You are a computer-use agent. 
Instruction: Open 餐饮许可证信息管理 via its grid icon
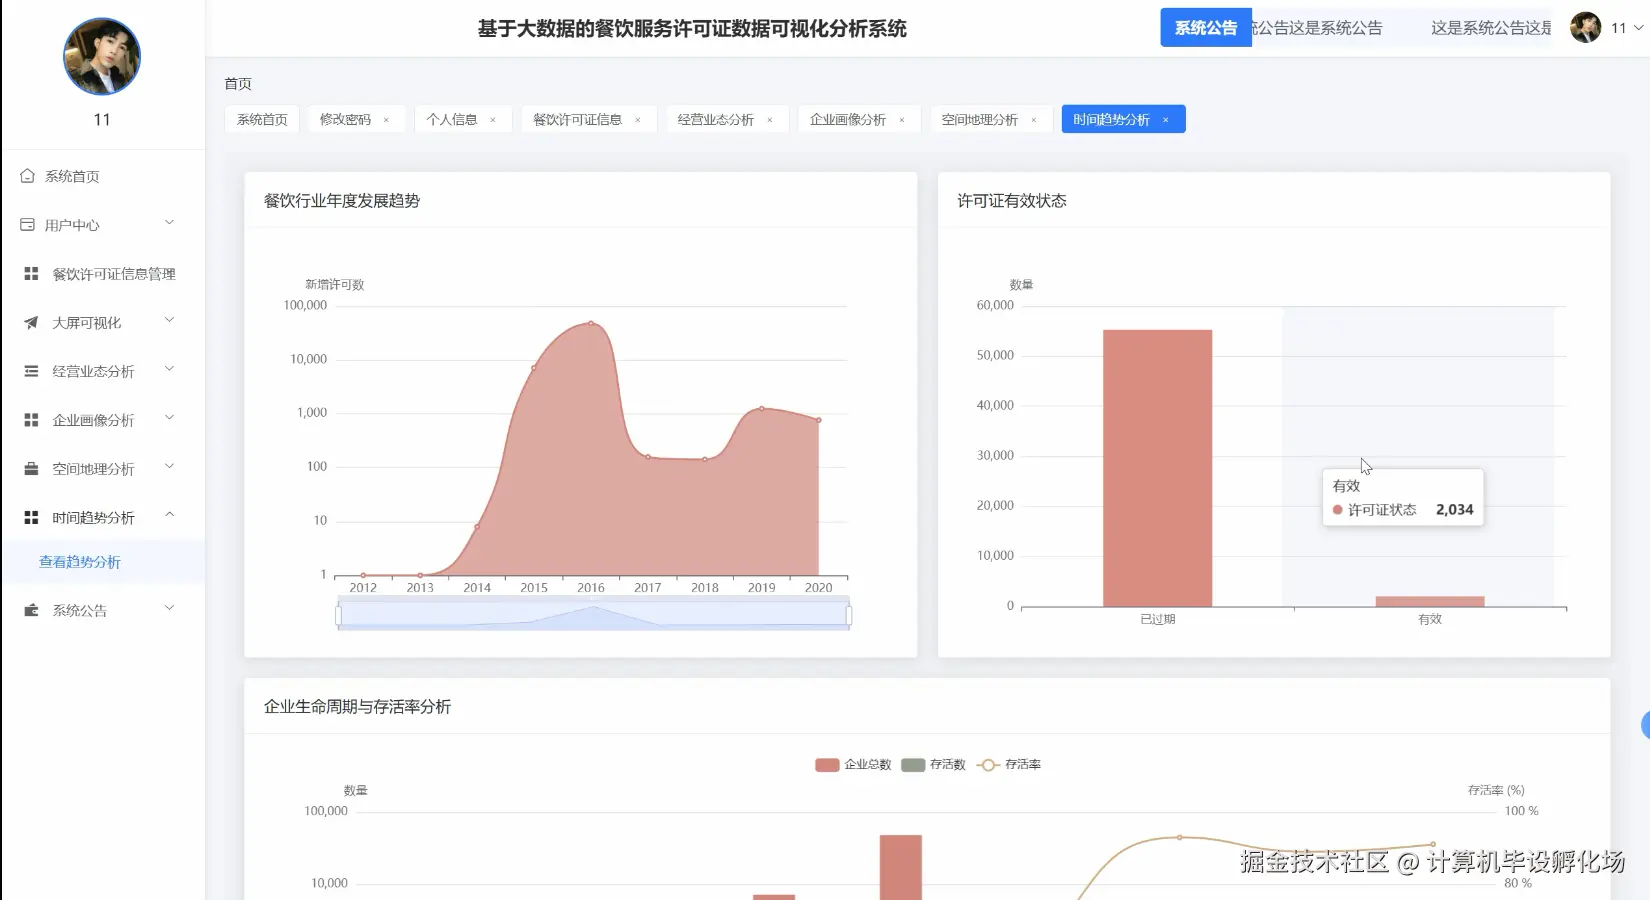(29, 273)
